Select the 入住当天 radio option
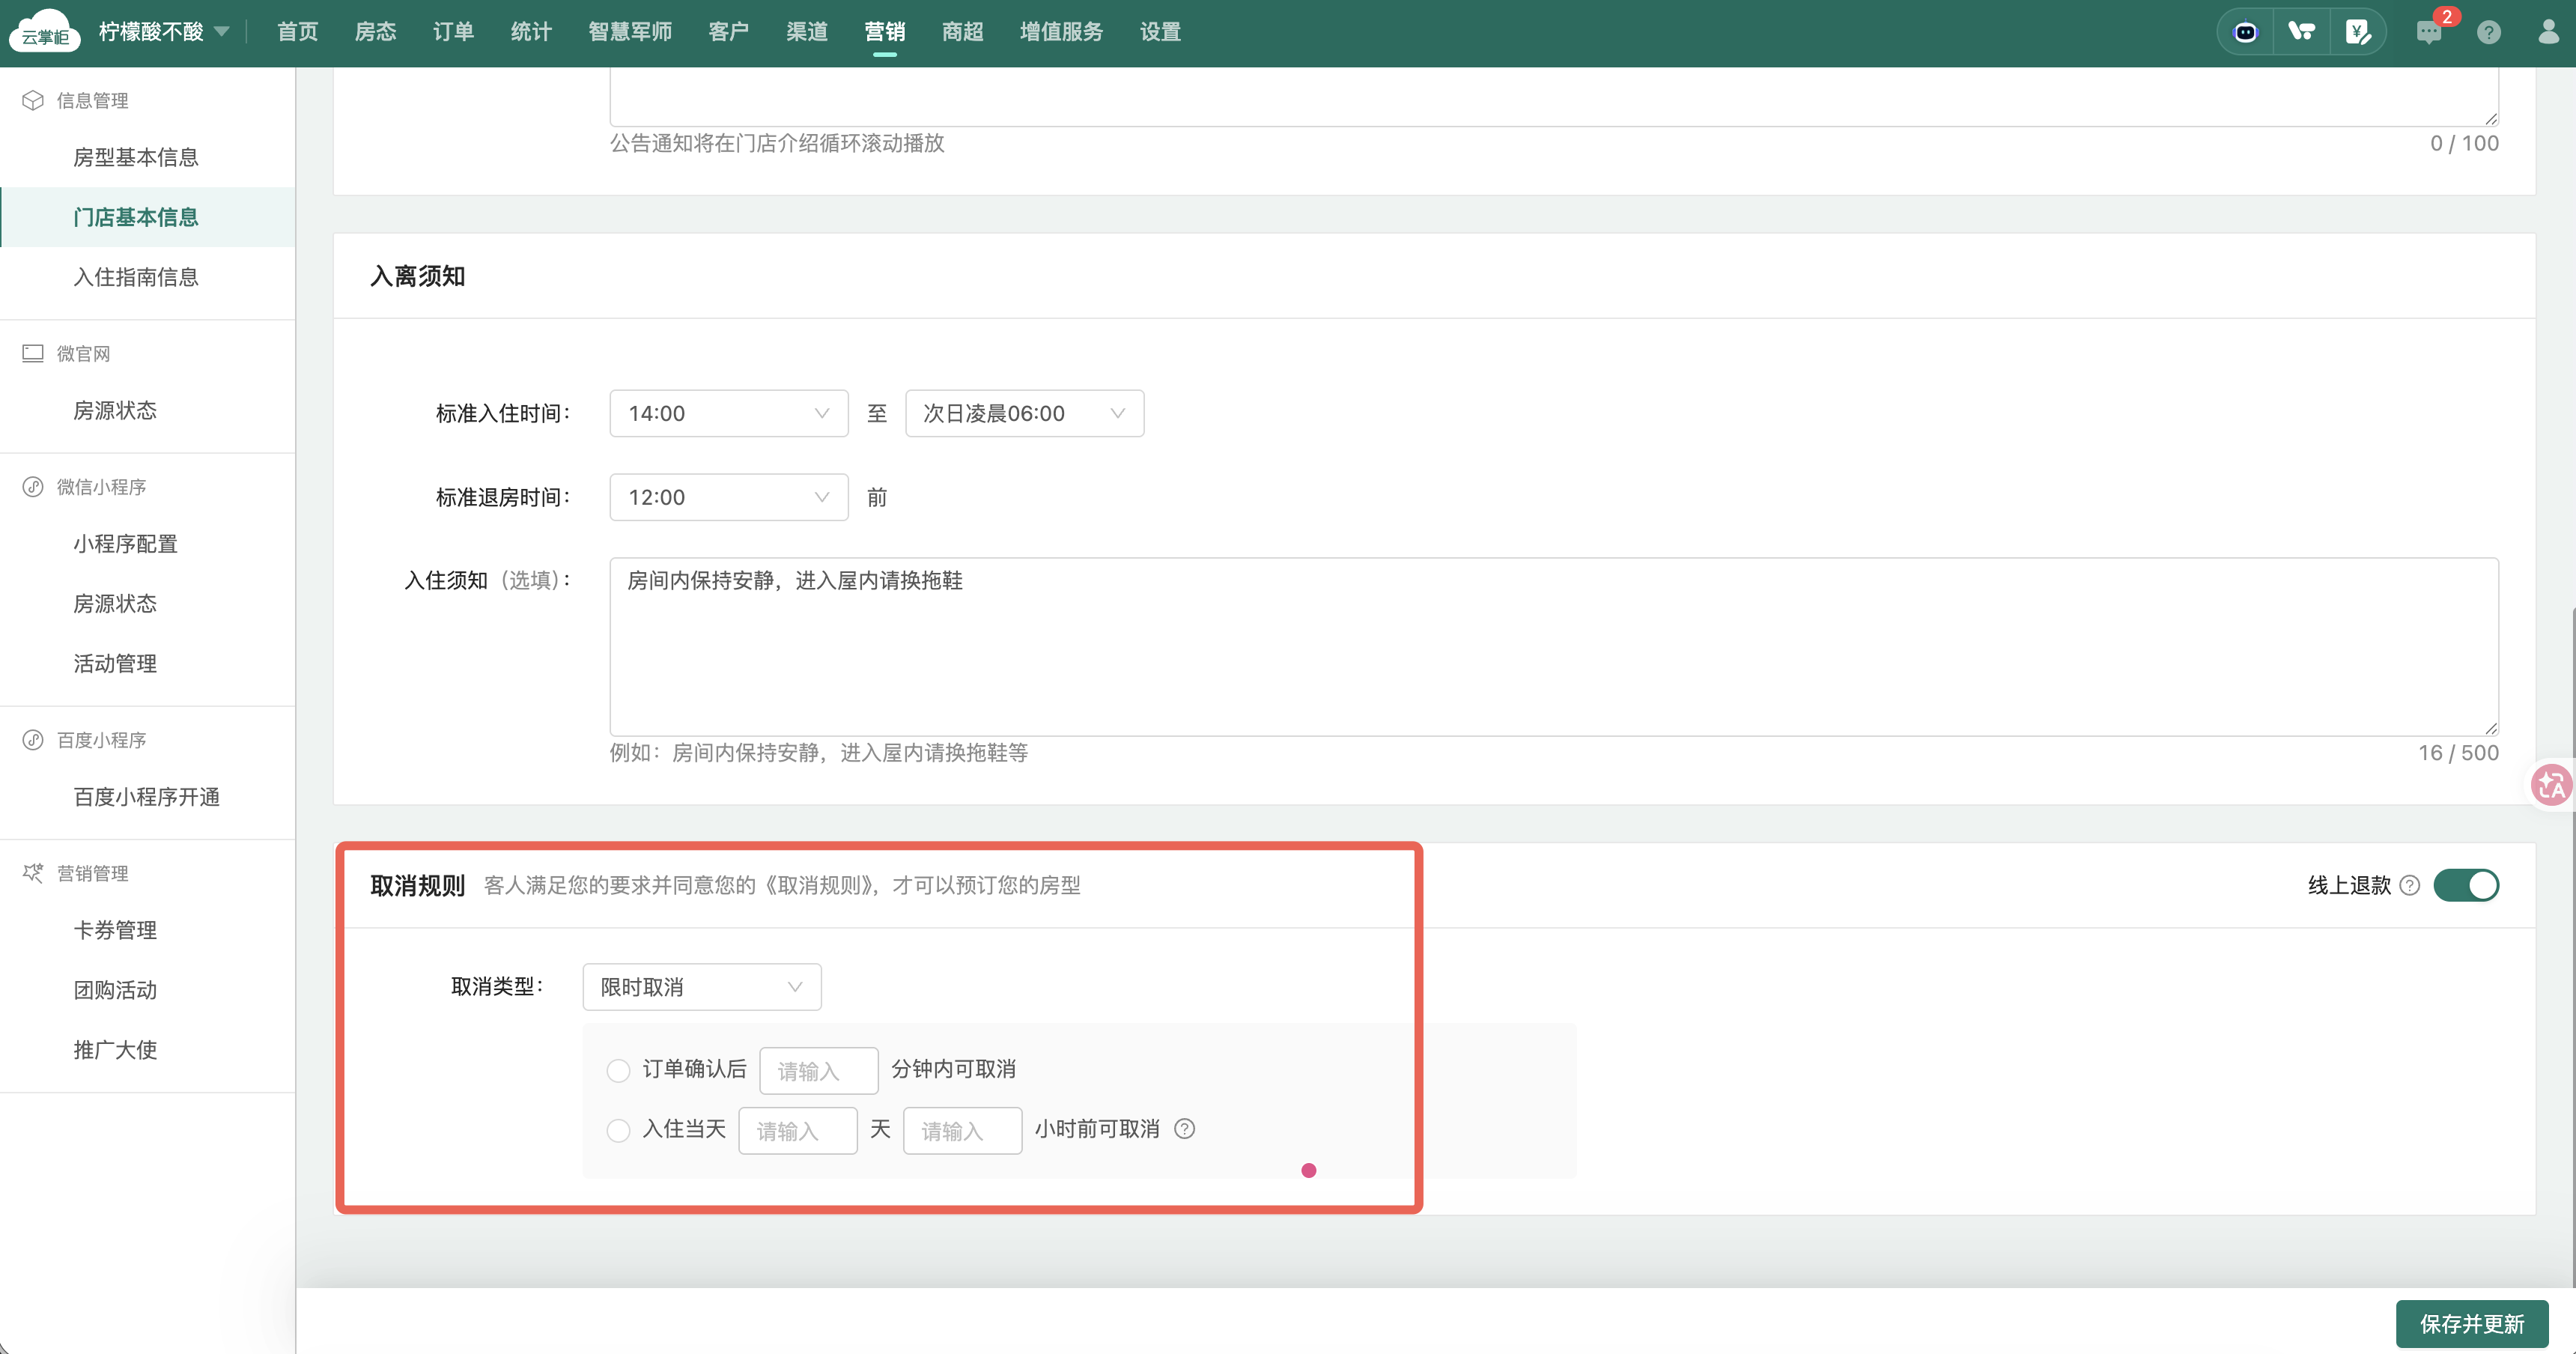The height and width of the screenshot is (1354, 2576). (618, 1130)
